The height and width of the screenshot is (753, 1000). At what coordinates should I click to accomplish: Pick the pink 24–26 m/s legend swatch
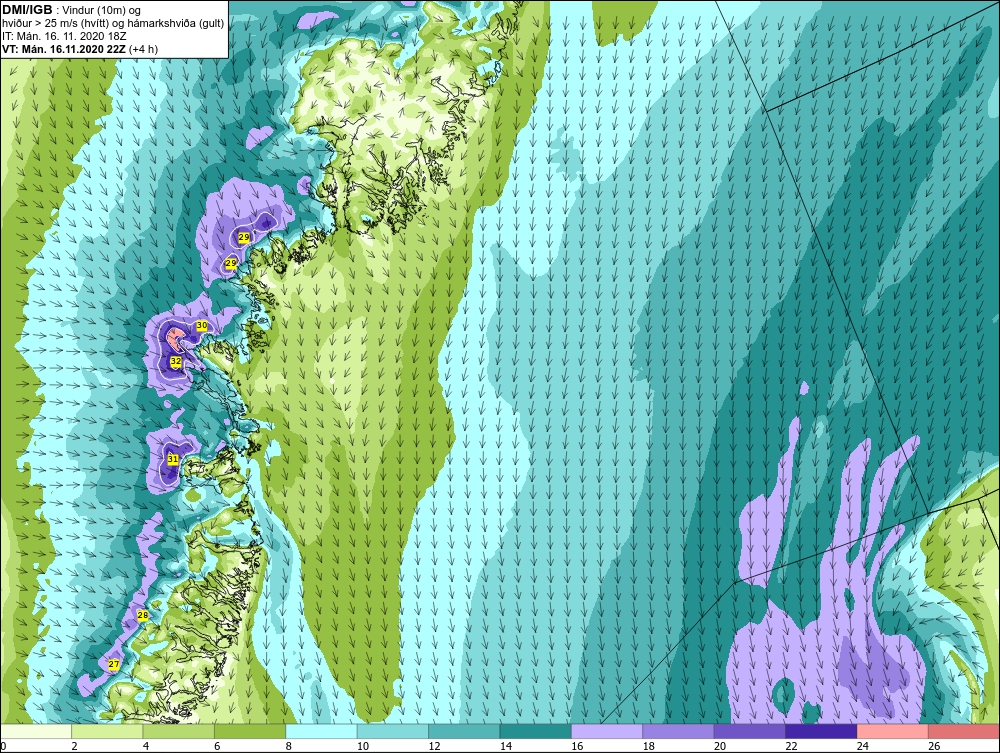893,731
